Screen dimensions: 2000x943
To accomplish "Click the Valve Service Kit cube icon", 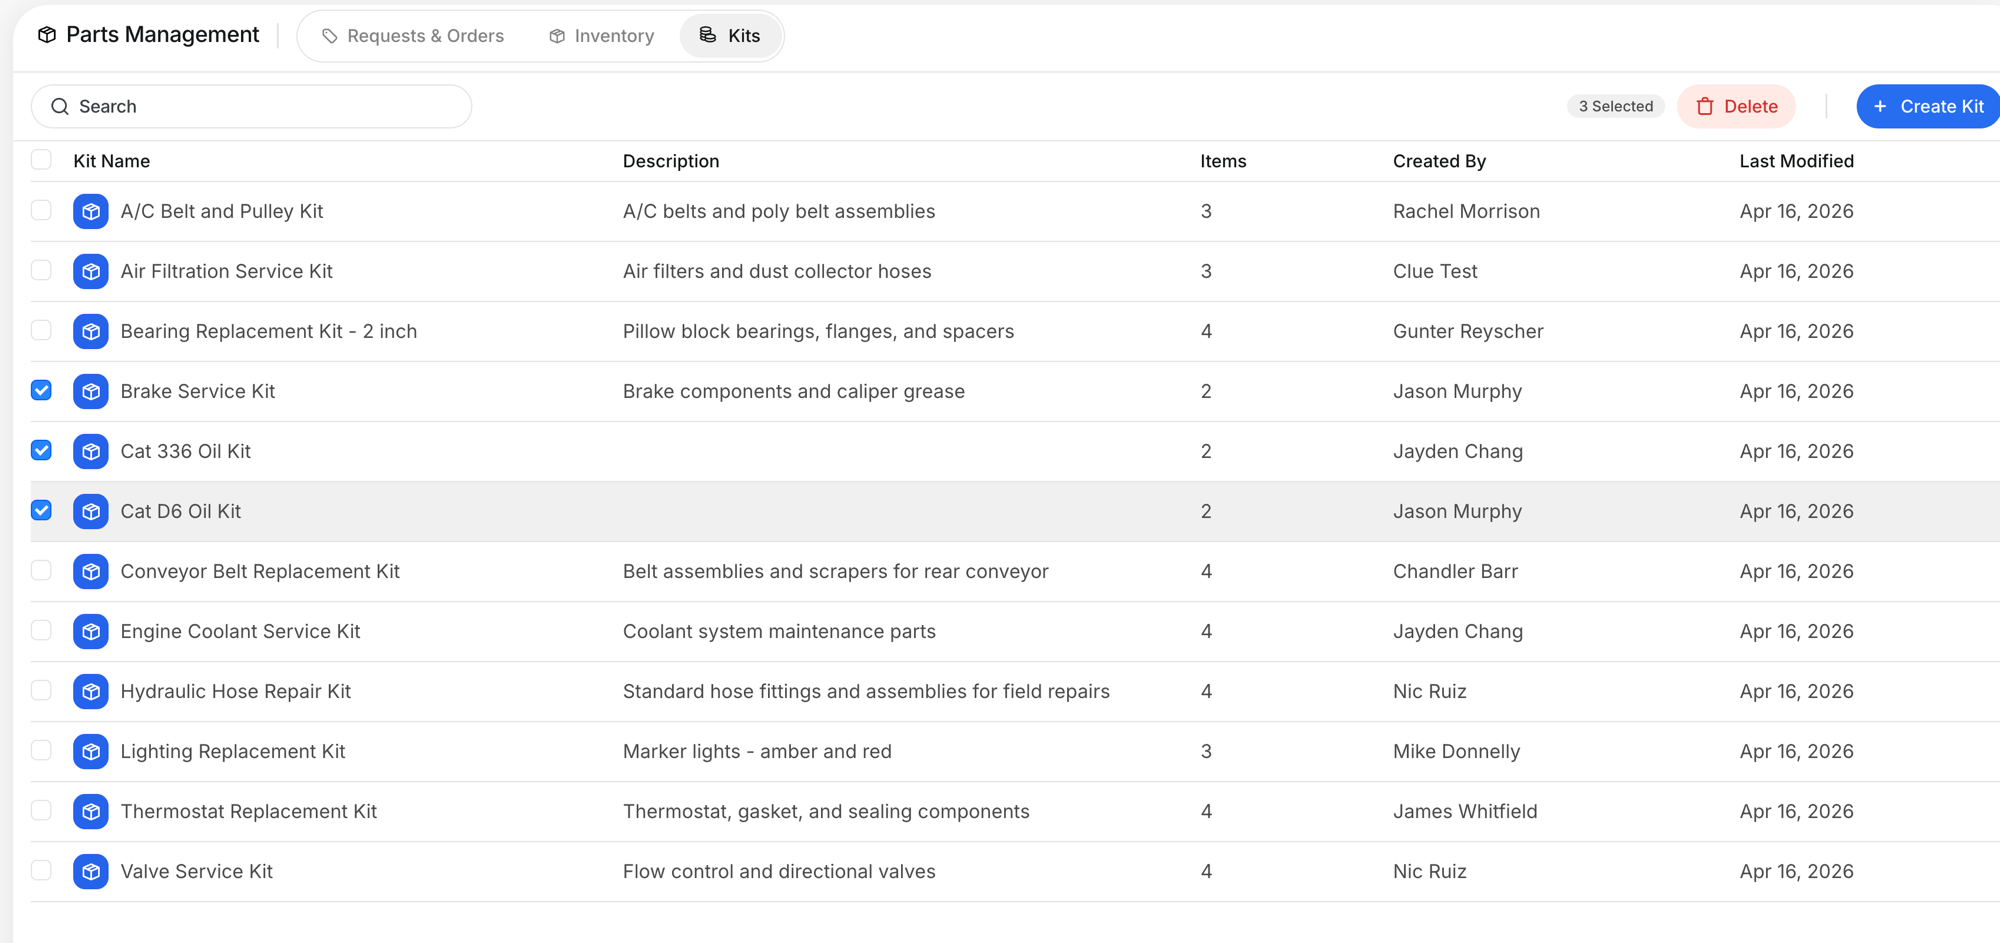I will [x=91, y=871].
